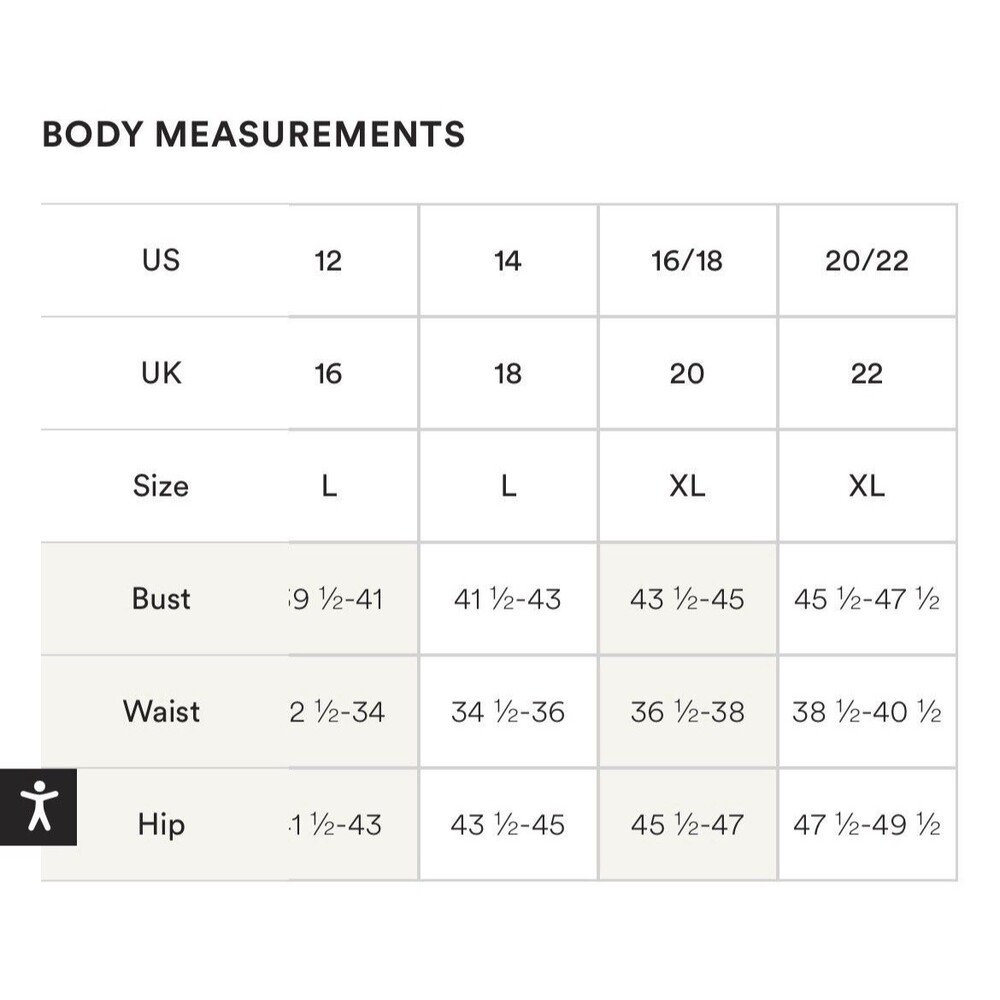The width and height of the screenshot is (1000, 1000).
Task: Select the US 14 size cell
Action: coord(508,260)
